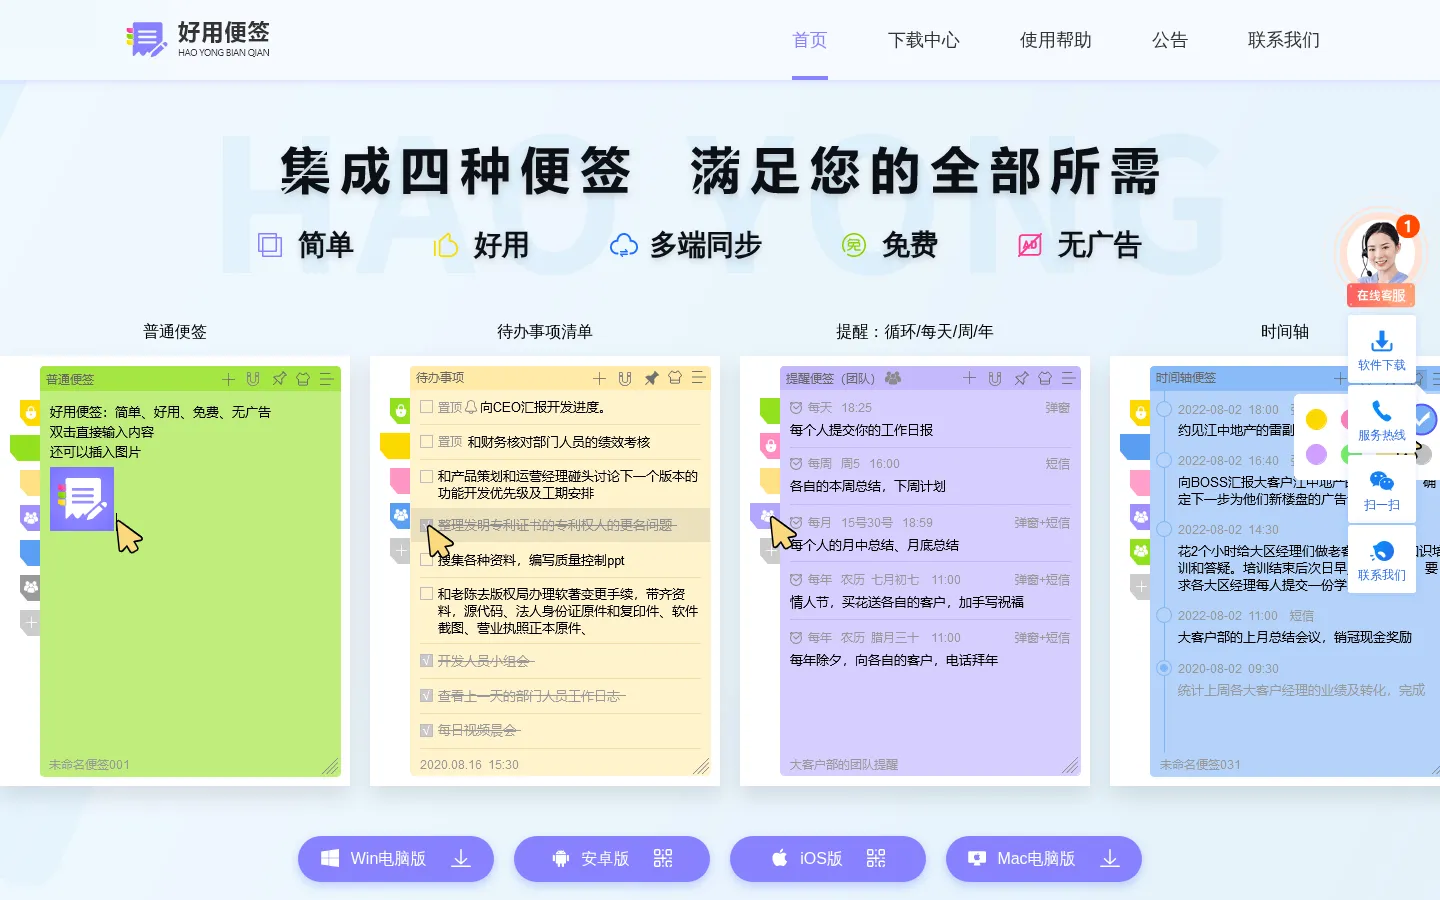Open the menu icon in 待办事项 header
This screenshot has height=900, width=1440.
click(698, 378)
